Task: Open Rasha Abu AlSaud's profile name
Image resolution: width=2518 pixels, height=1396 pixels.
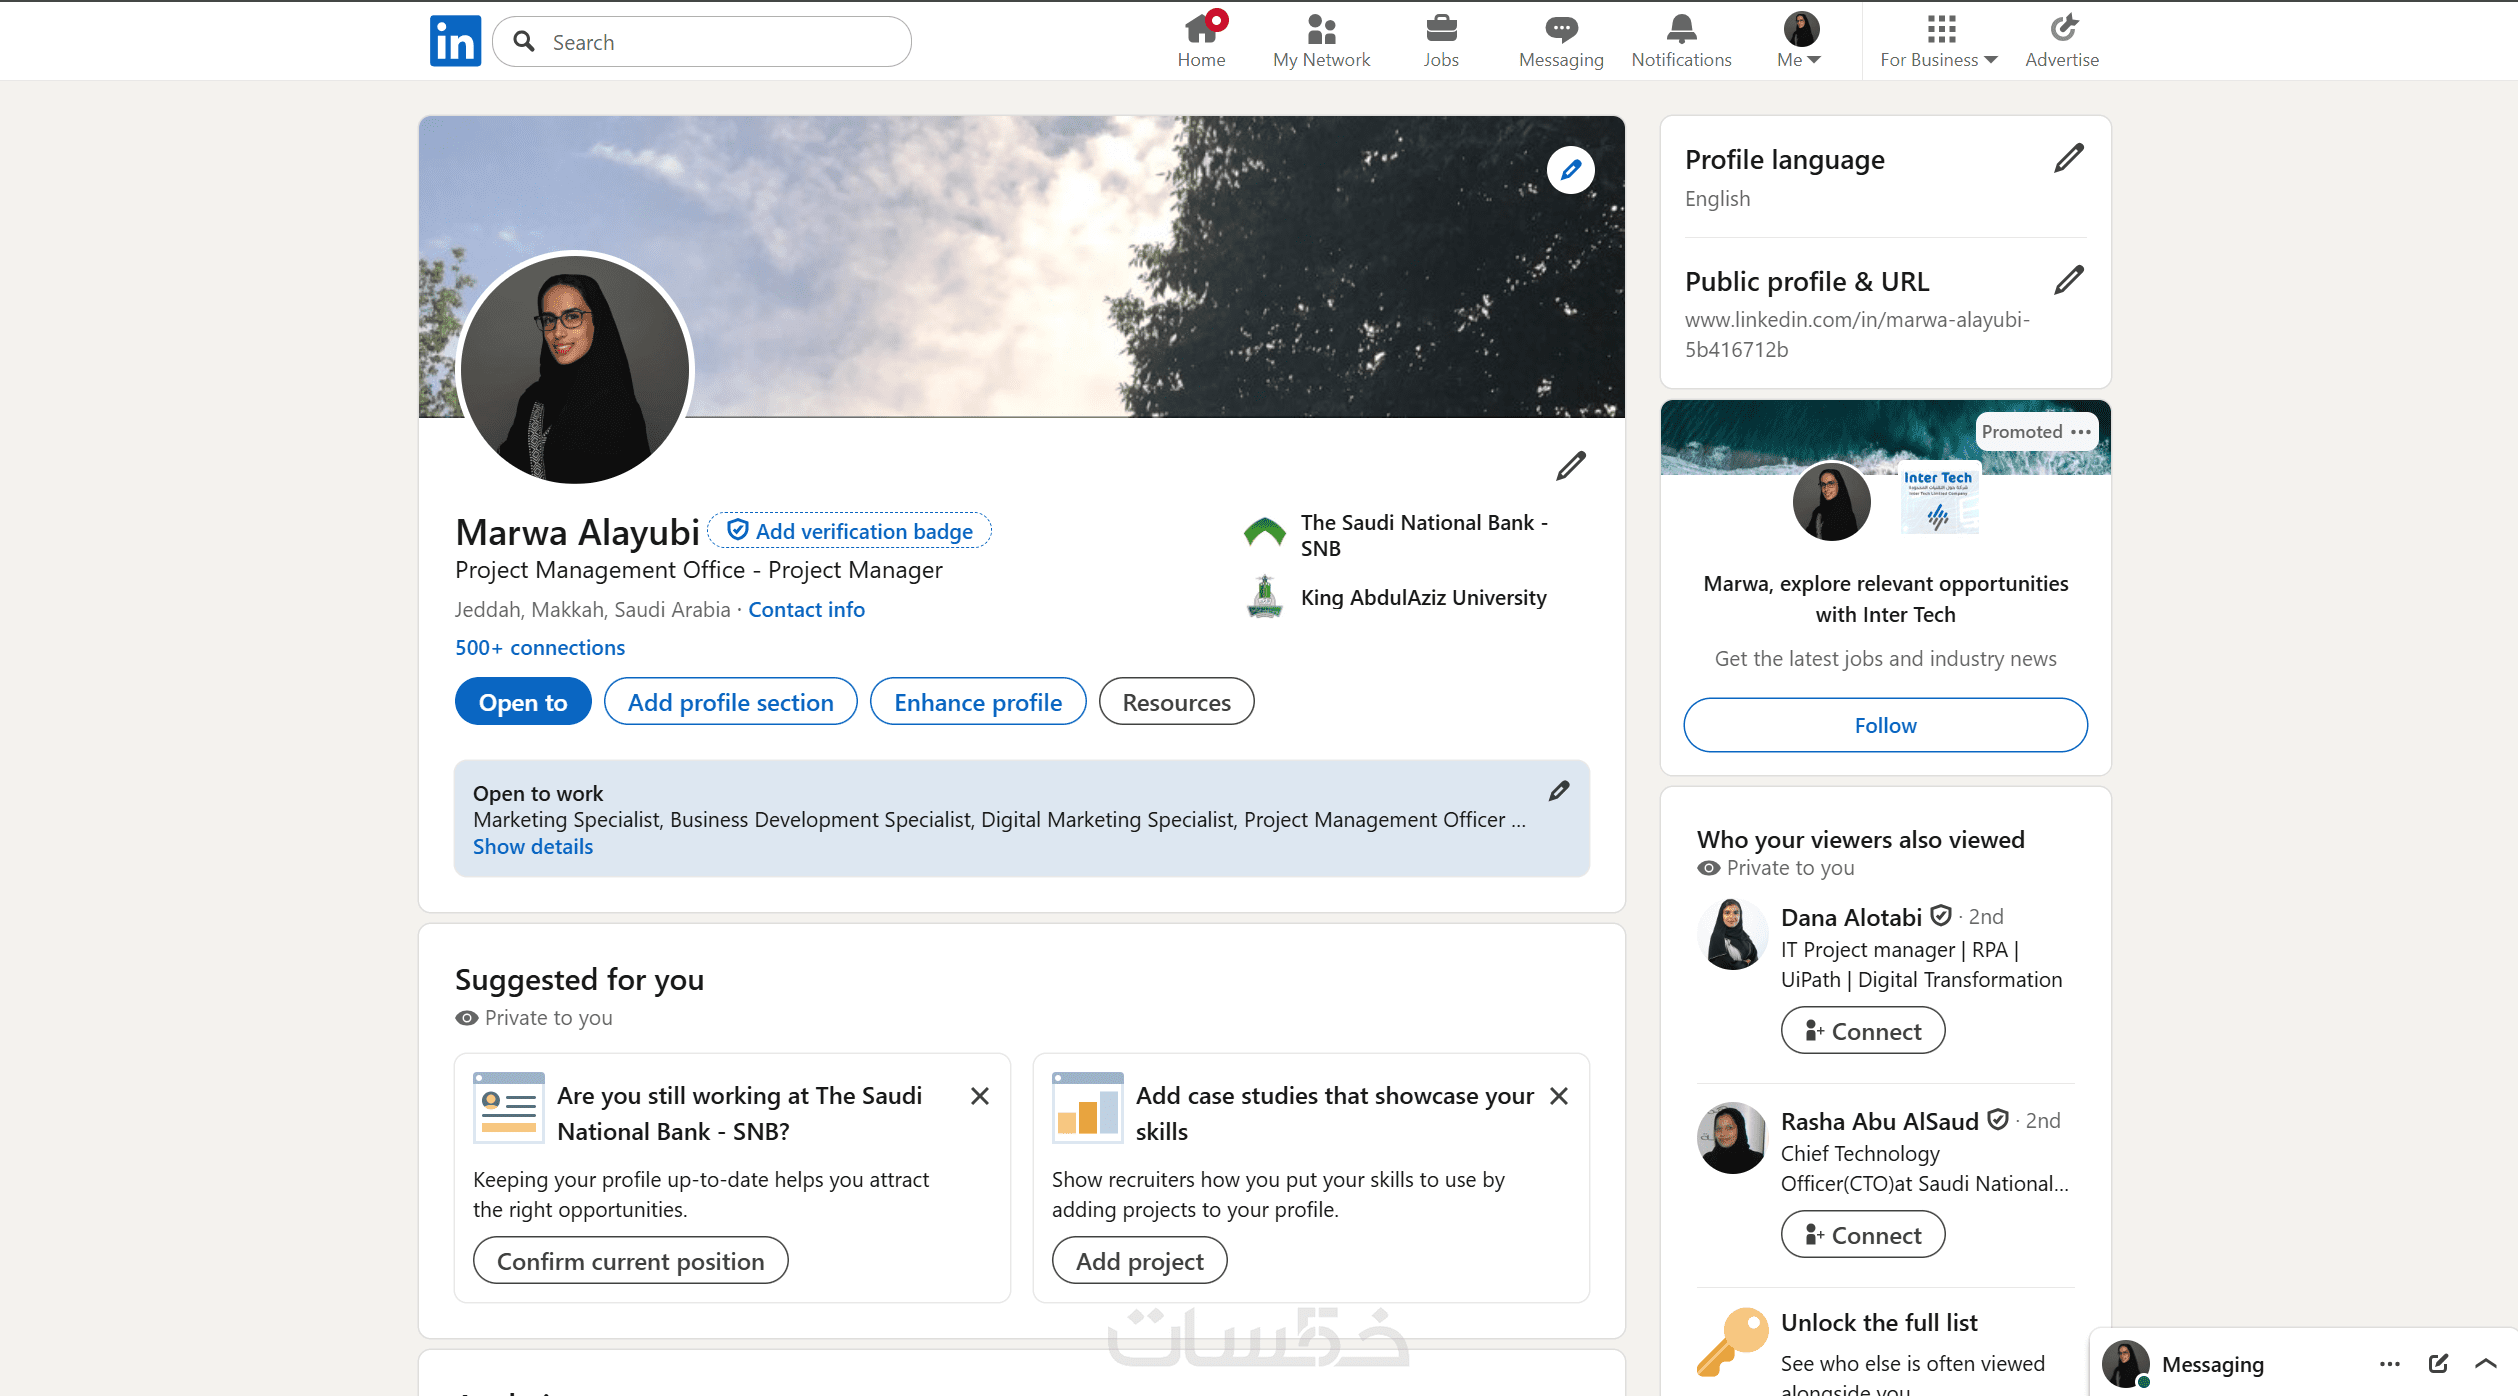Action: click(x=1880, y=1122)
